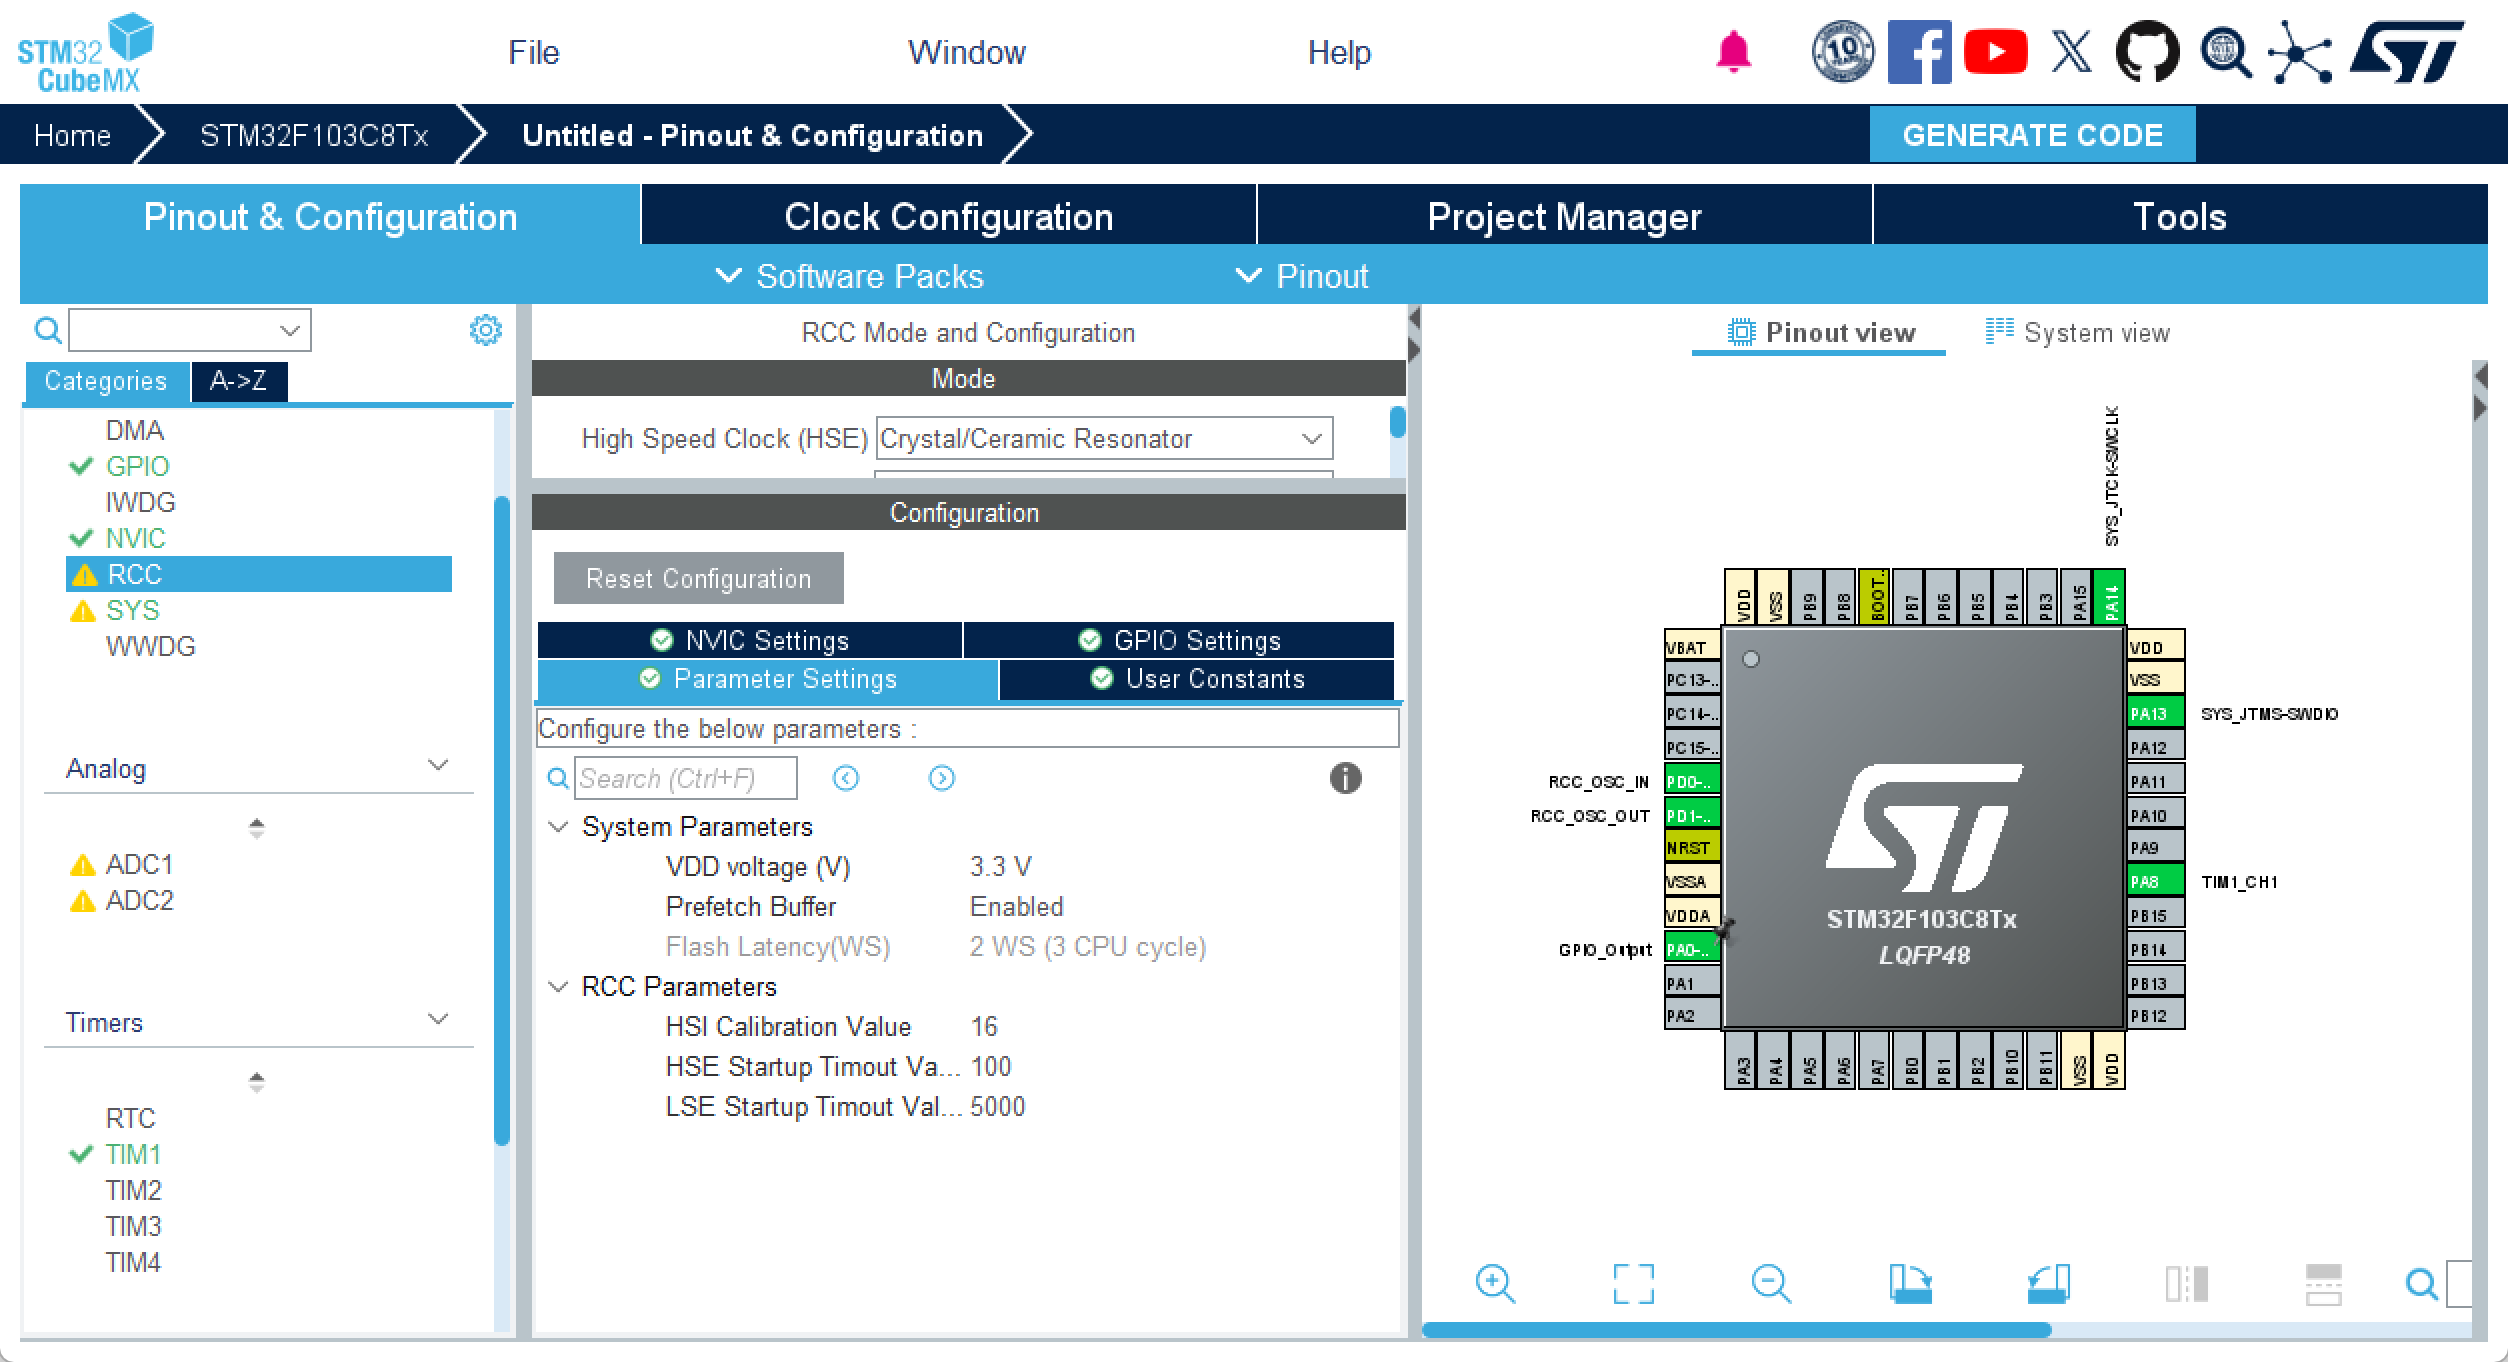Click the HSI Calibration Value 16
The width and height of the screenshot is (2508, 1362).
coord(984,1027)
